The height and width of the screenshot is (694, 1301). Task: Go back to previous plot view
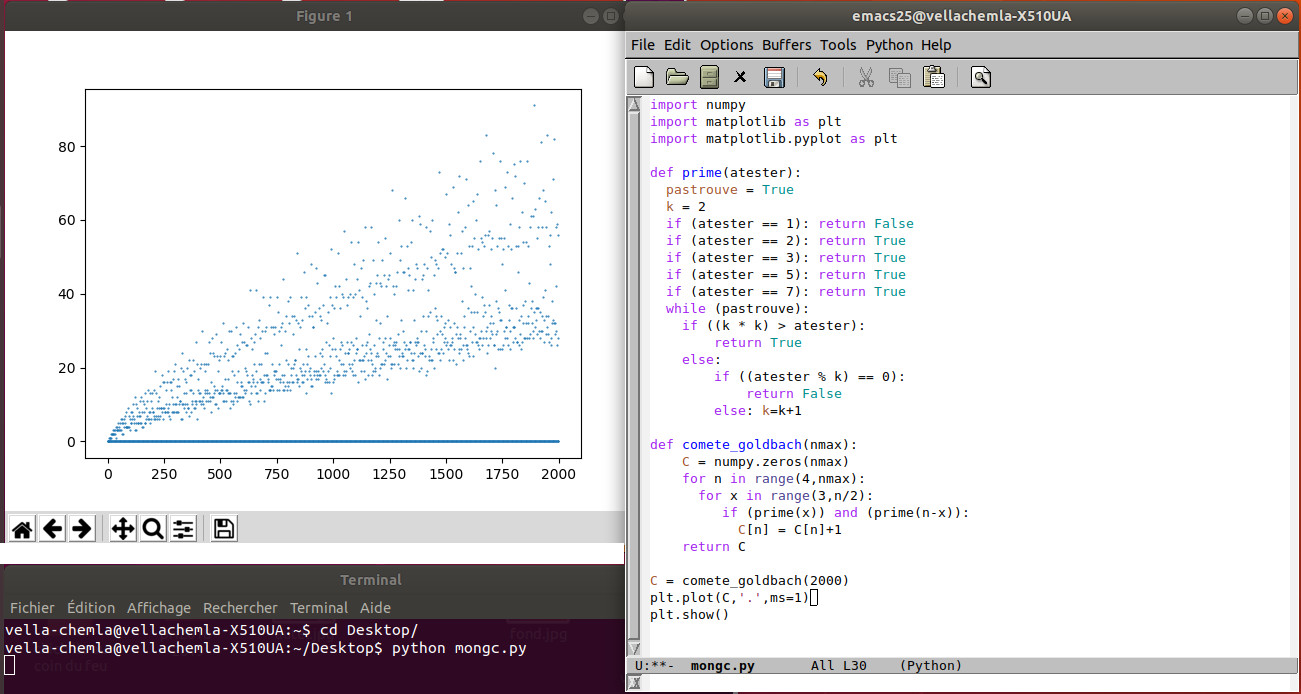[x=52, y=529]
